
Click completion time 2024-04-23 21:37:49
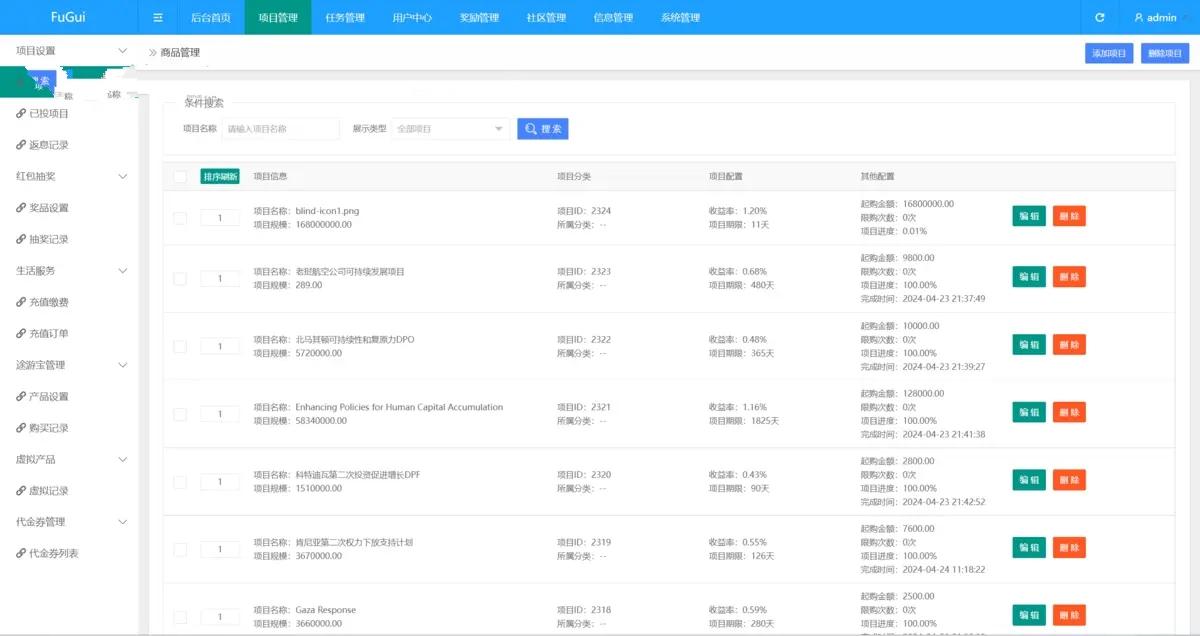coord(944,298)
